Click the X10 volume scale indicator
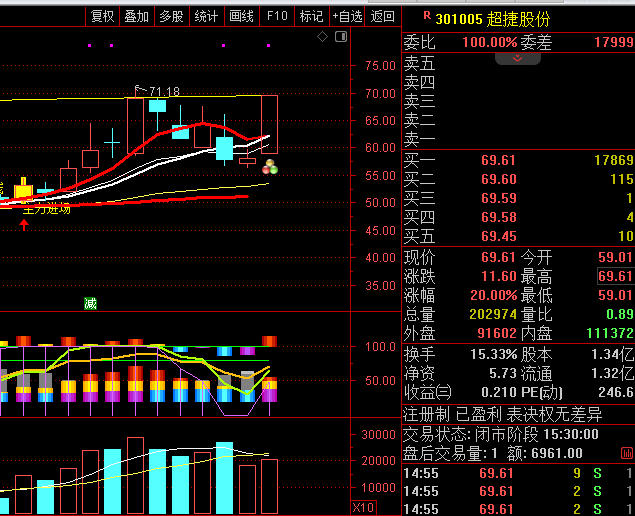635x516 pixels. point(364,508)
